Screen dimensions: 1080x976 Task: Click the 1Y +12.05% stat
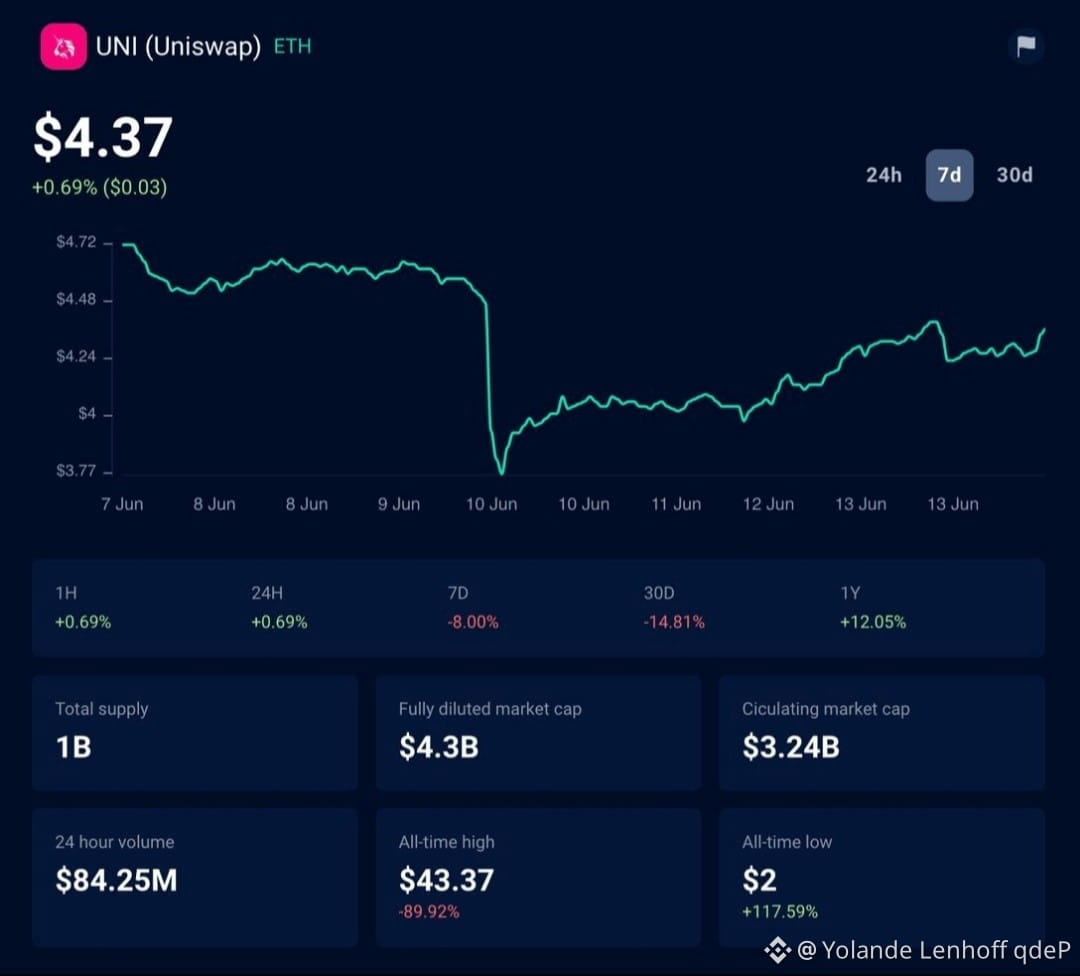click(x=873, y=608)
